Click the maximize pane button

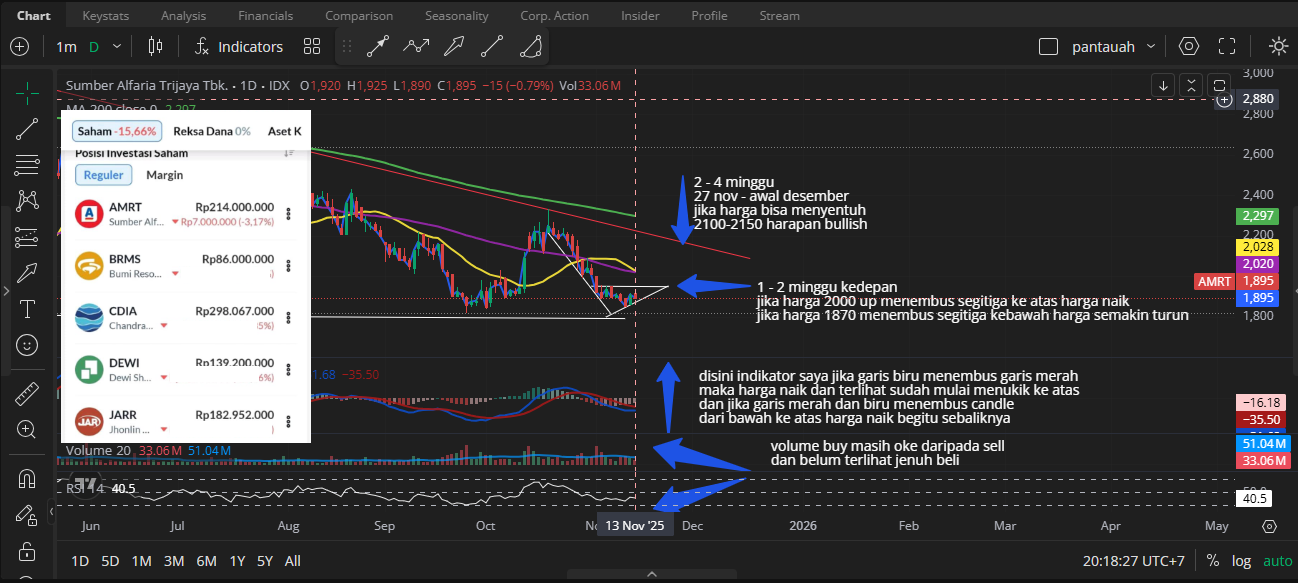pyautogui.click(x=1219, y=86)
